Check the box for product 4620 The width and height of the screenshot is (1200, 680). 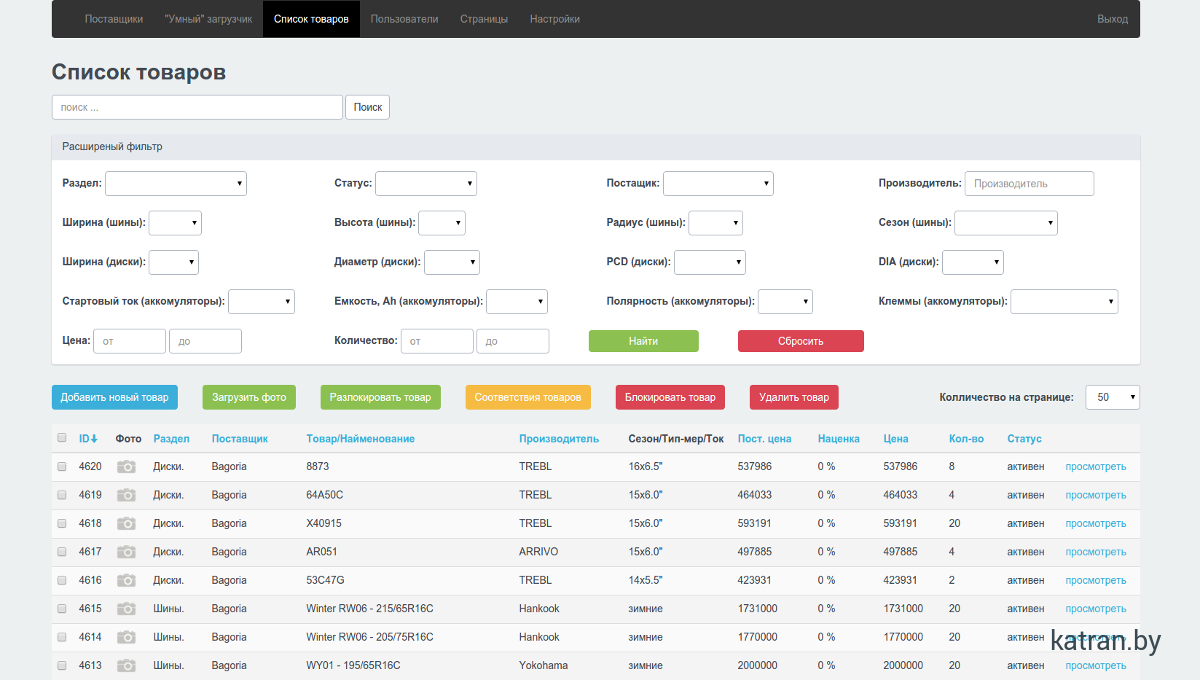point(62,467)
